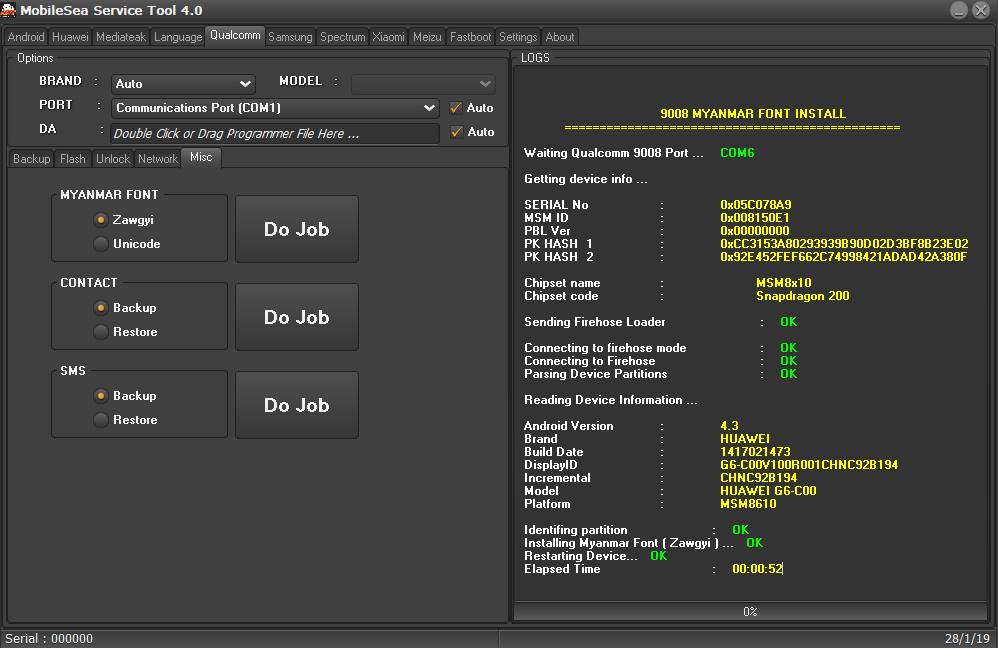Switch to the Flash sub-tab
998x648 pixels.
(73, 158)
